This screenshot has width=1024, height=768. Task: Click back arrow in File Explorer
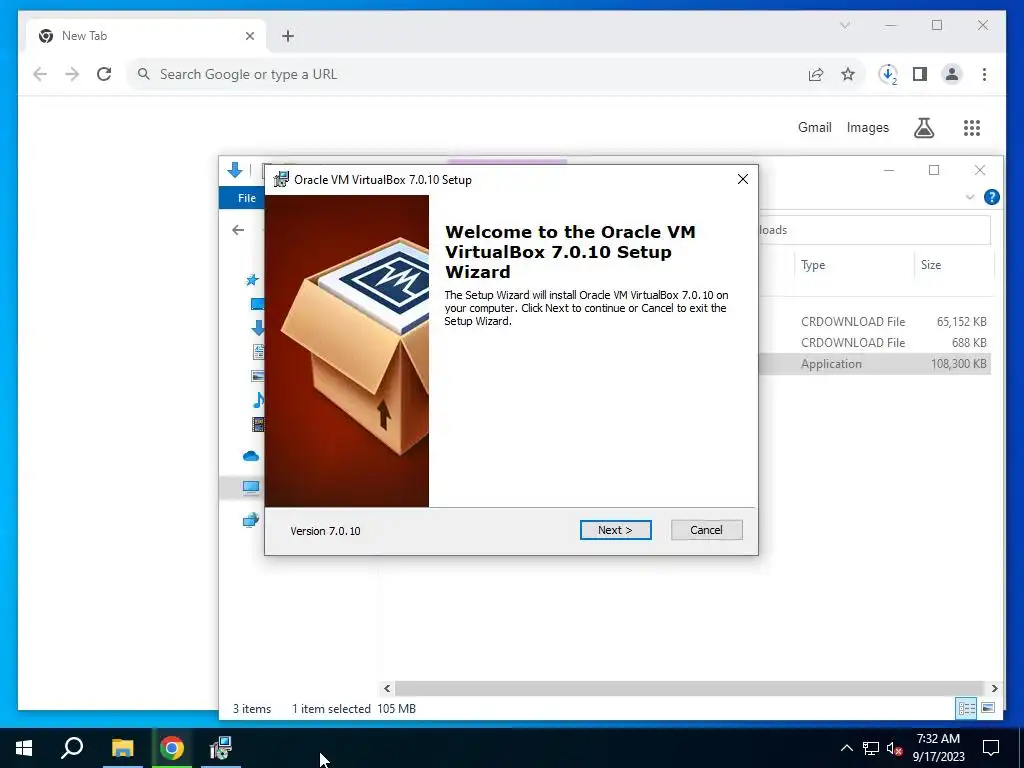pos(238,230)
